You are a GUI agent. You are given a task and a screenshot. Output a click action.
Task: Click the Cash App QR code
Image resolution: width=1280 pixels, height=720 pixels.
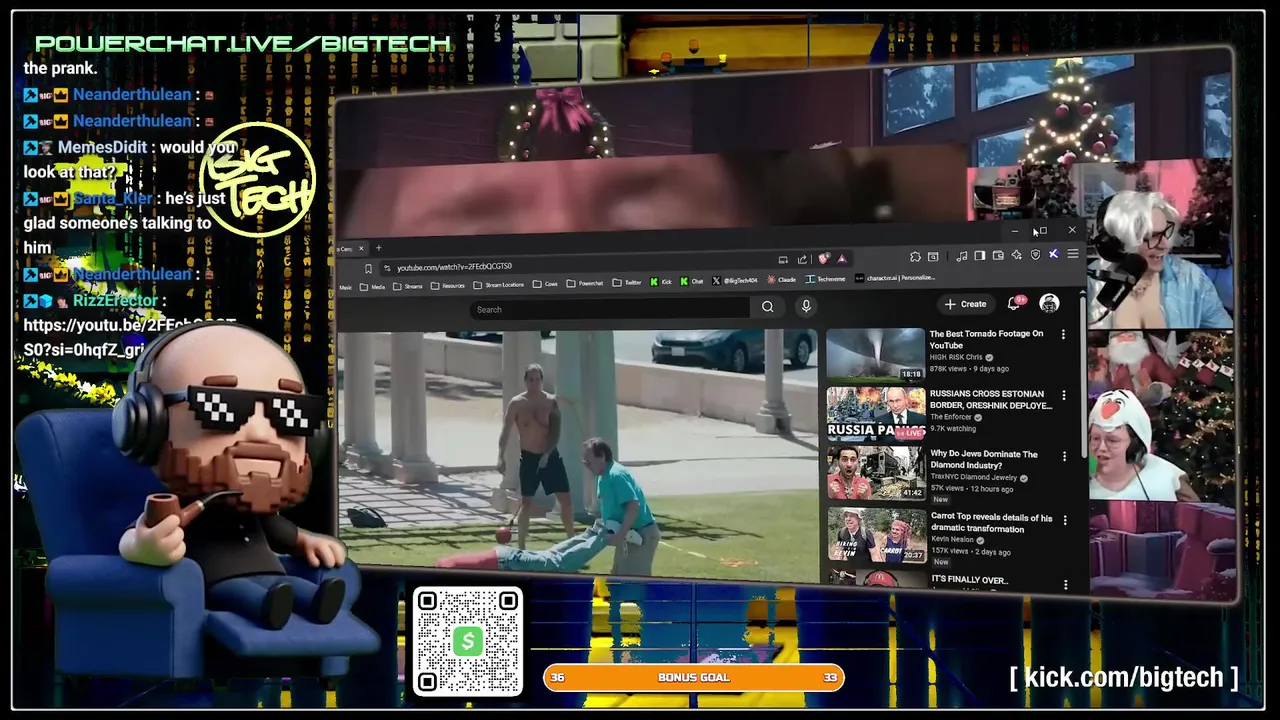pos(468,641)
